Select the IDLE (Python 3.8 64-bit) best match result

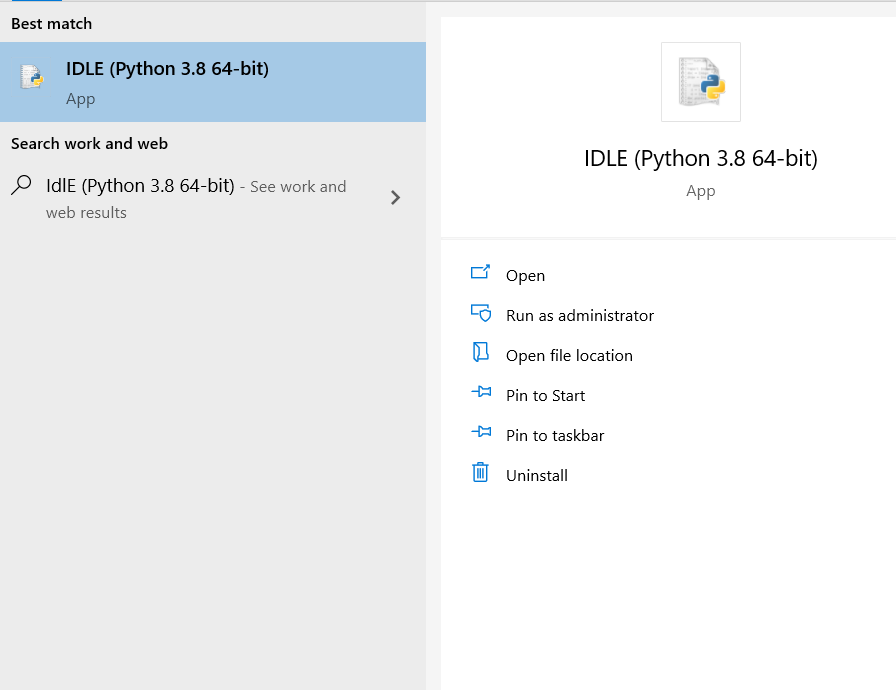[167, 69]
